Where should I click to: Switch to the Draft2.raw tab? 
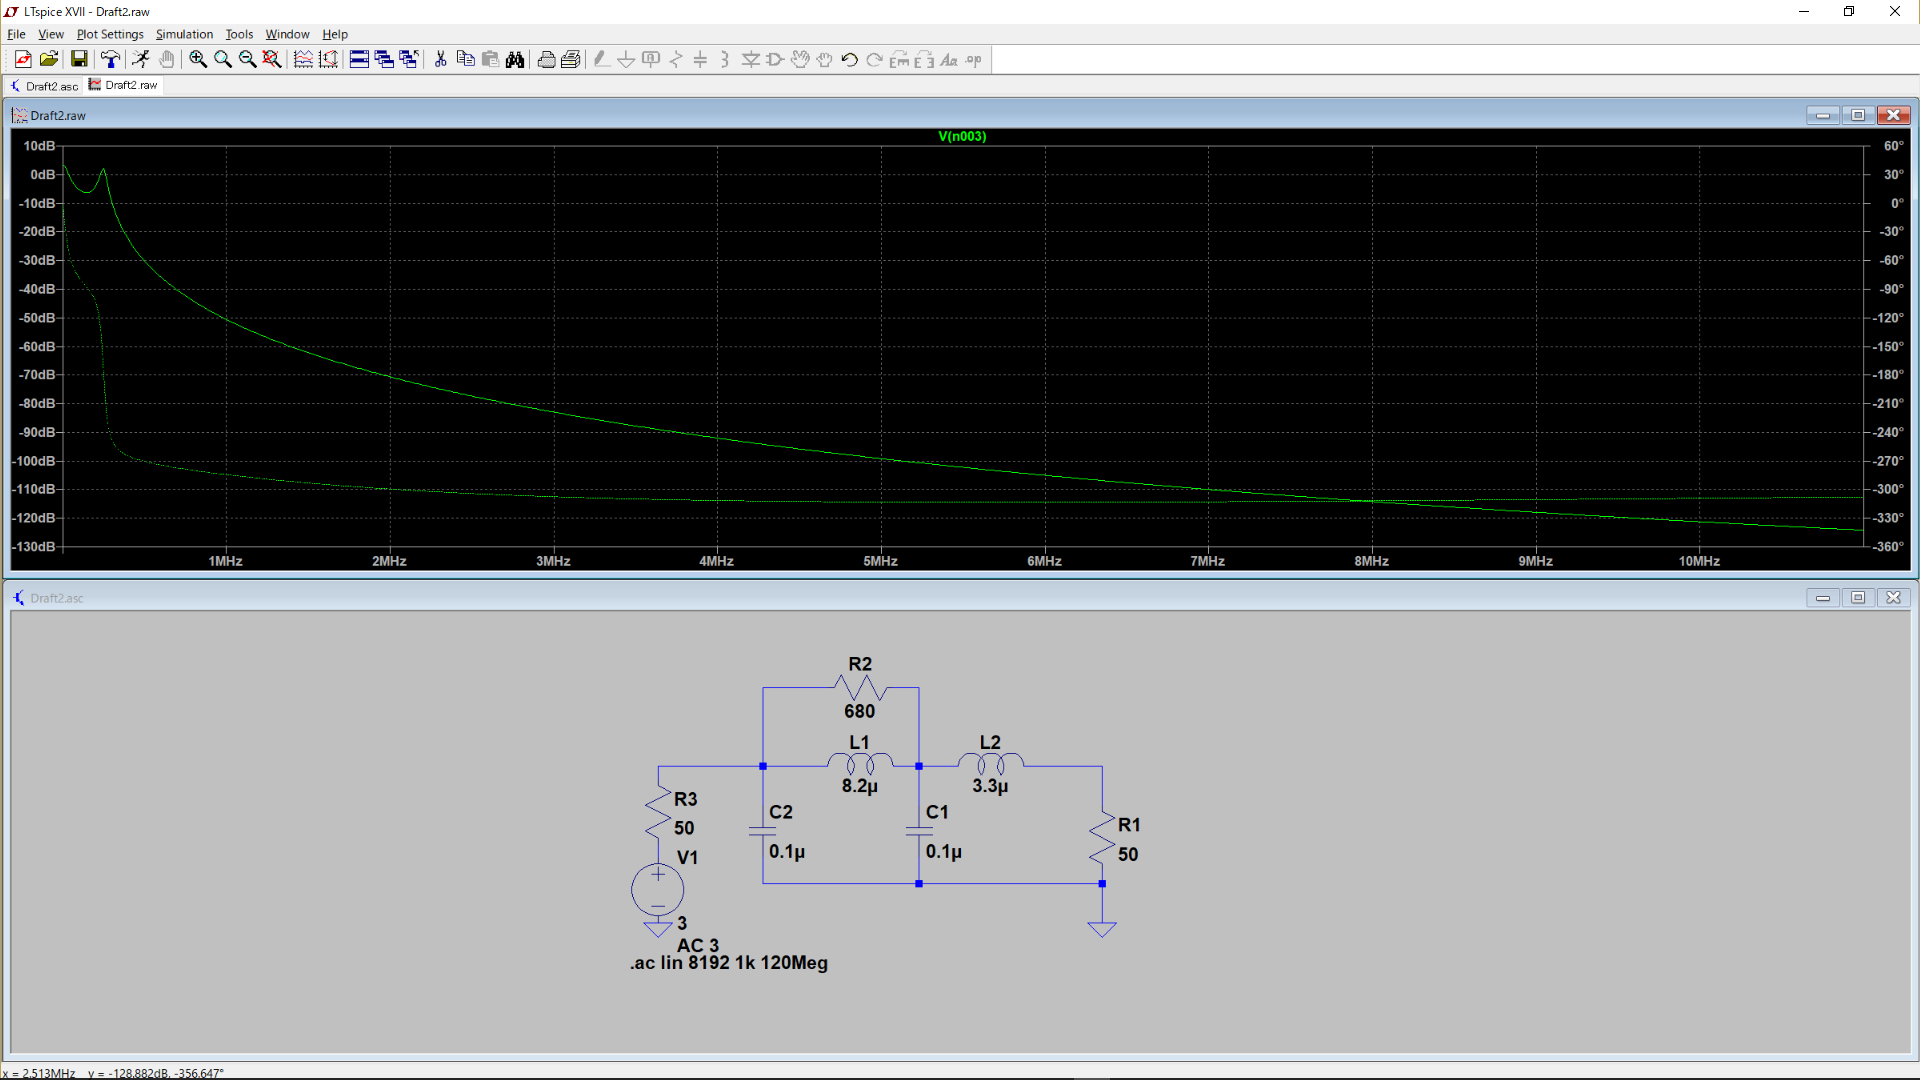click(x=123, y=85)
